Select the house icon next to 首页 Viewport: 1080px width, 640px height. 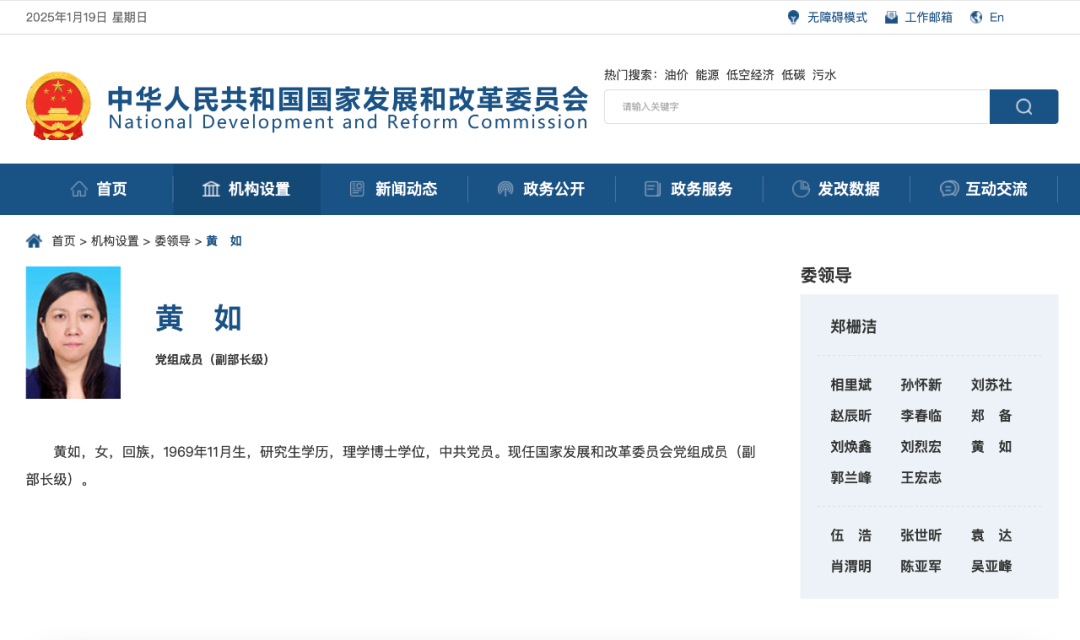pos(79,189)
